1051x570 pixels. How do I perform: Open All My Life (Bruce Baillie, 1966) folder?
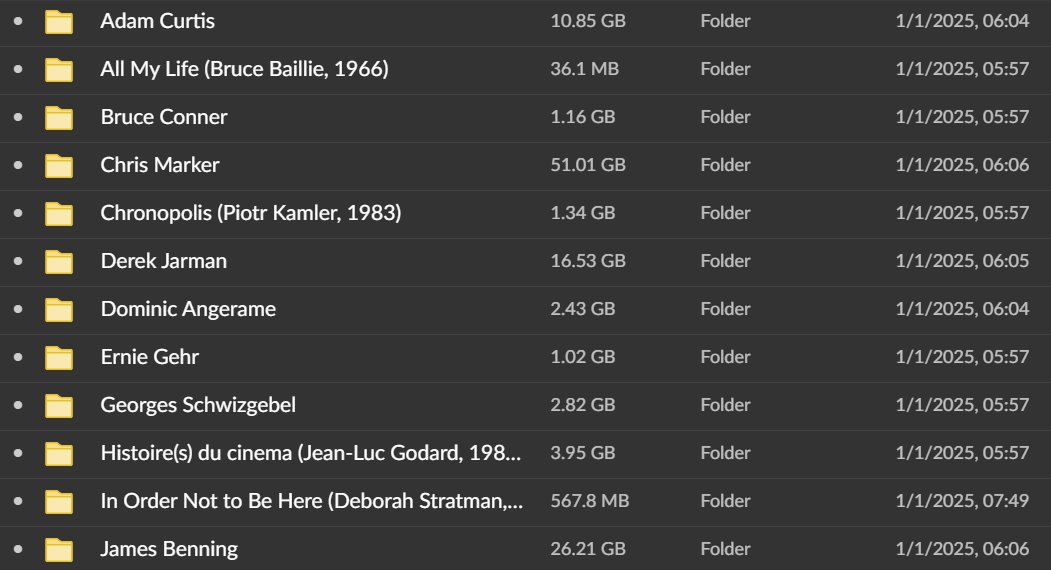(x=244, y=69)
